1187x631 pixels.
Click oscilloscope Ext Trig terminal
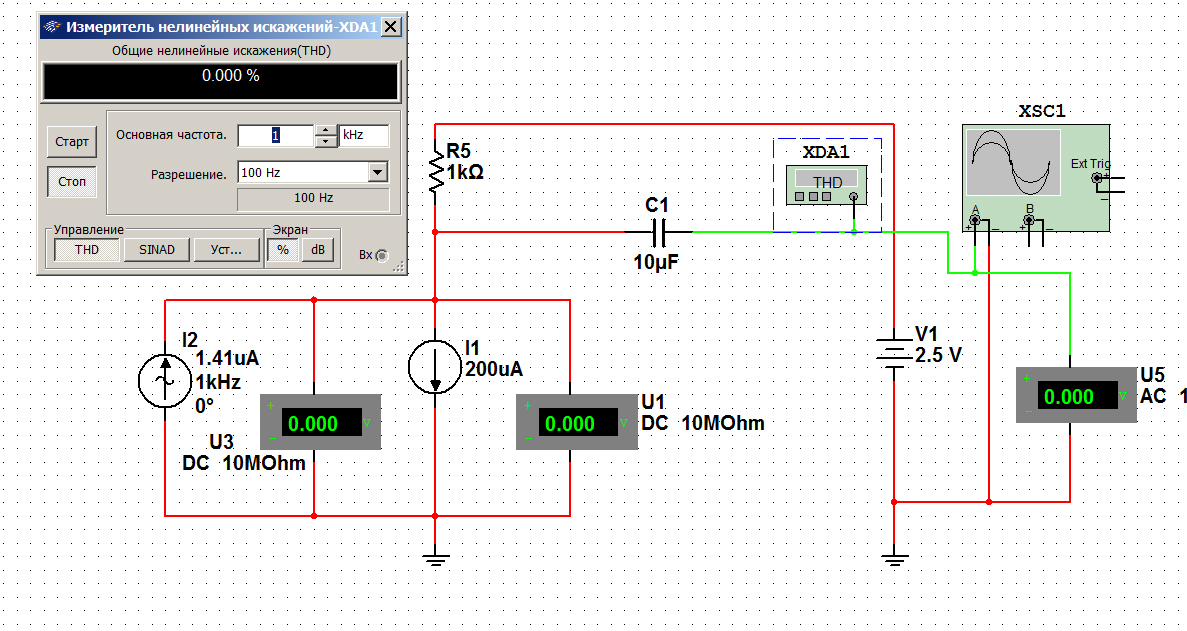tap(1097, 178)
